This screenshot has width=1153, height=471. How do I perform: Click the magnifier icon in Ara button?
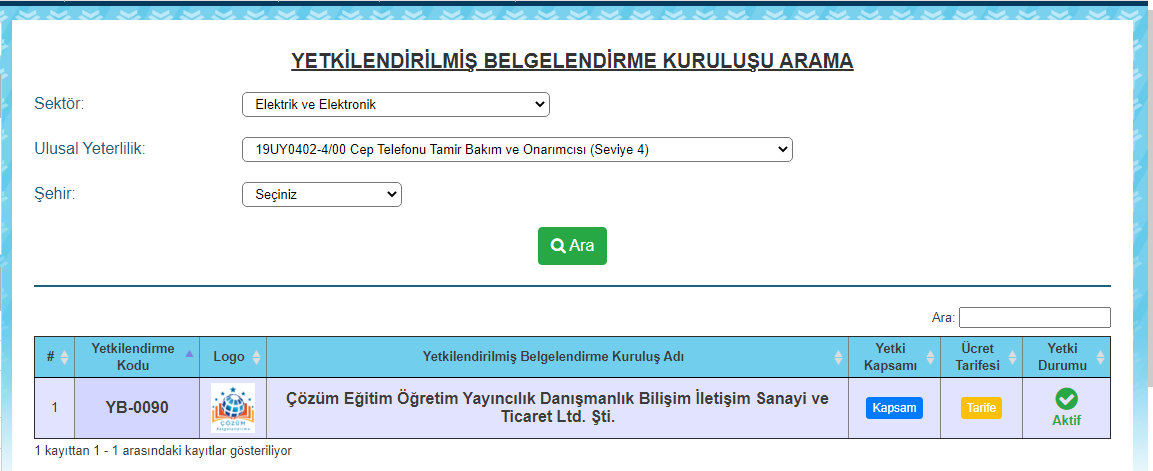click(x=558, y=245)
